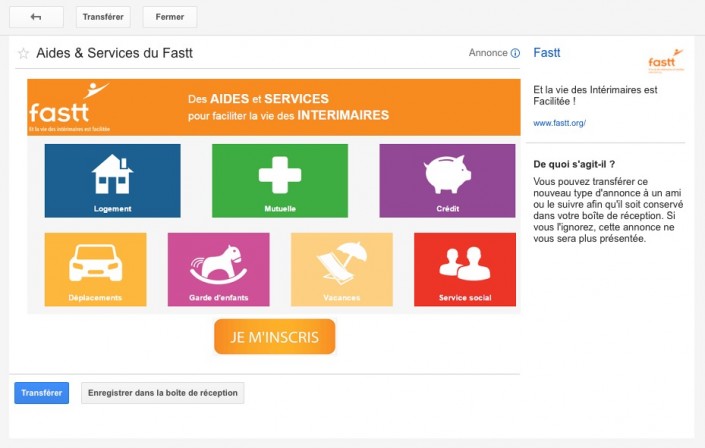
Task: Open the Fastt sender name link
Action: (x=547, y=53)
